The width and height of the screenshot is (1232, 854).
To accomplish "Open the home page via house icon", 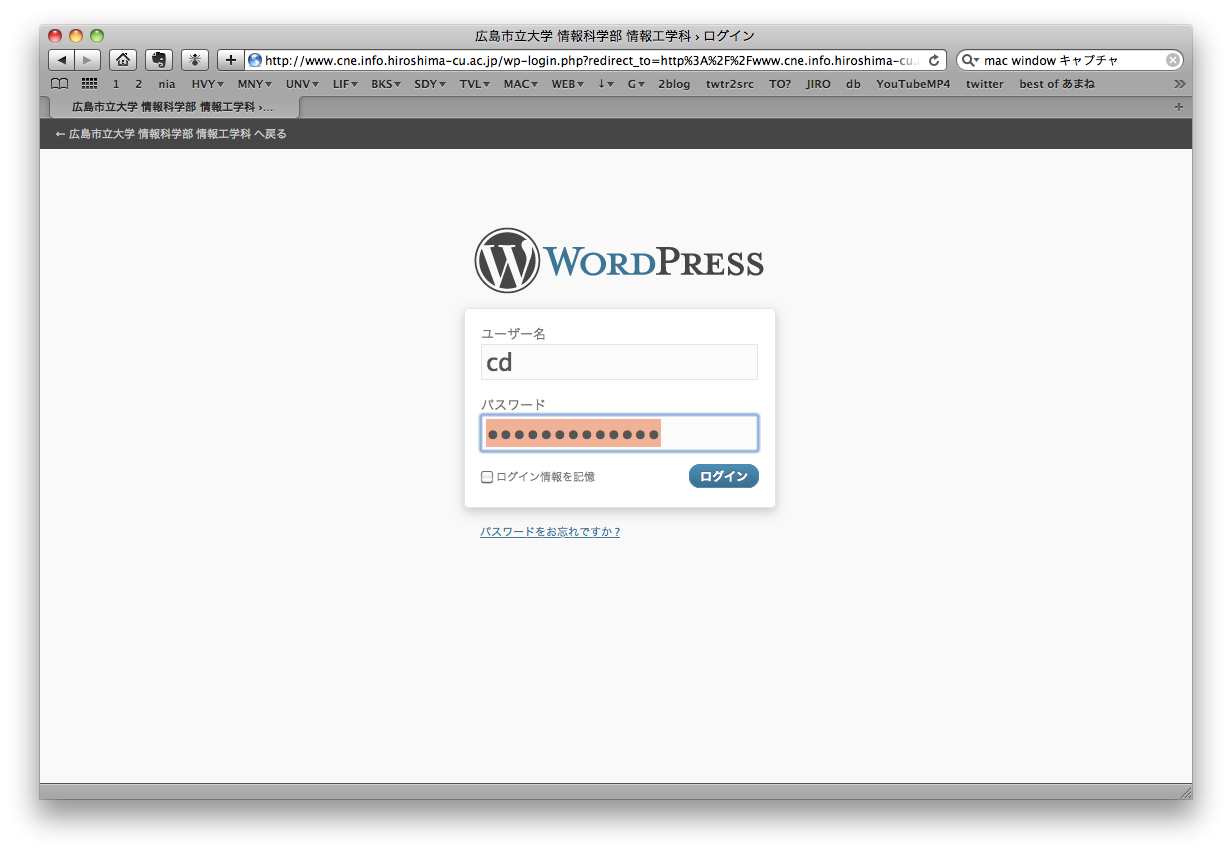I will pos(122,60).
